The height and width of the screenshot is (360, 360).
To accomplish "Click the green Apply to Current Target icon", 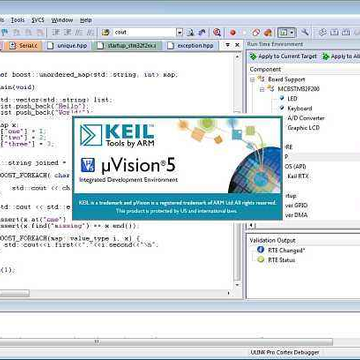I will click(x=253, y=56).
